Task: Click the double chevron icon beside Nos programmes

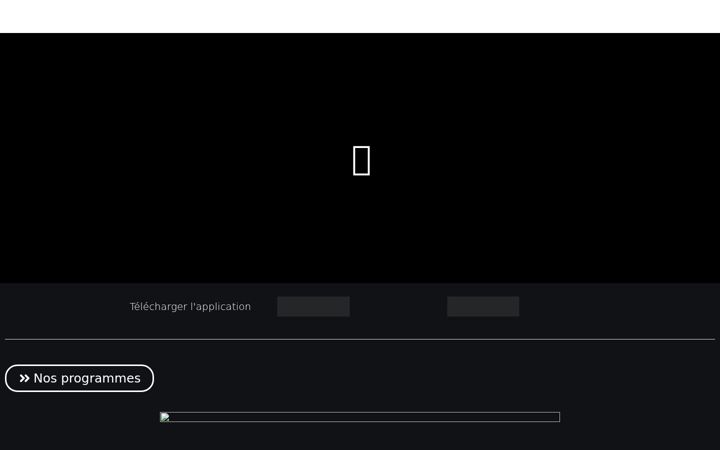Action: [24, 378]
